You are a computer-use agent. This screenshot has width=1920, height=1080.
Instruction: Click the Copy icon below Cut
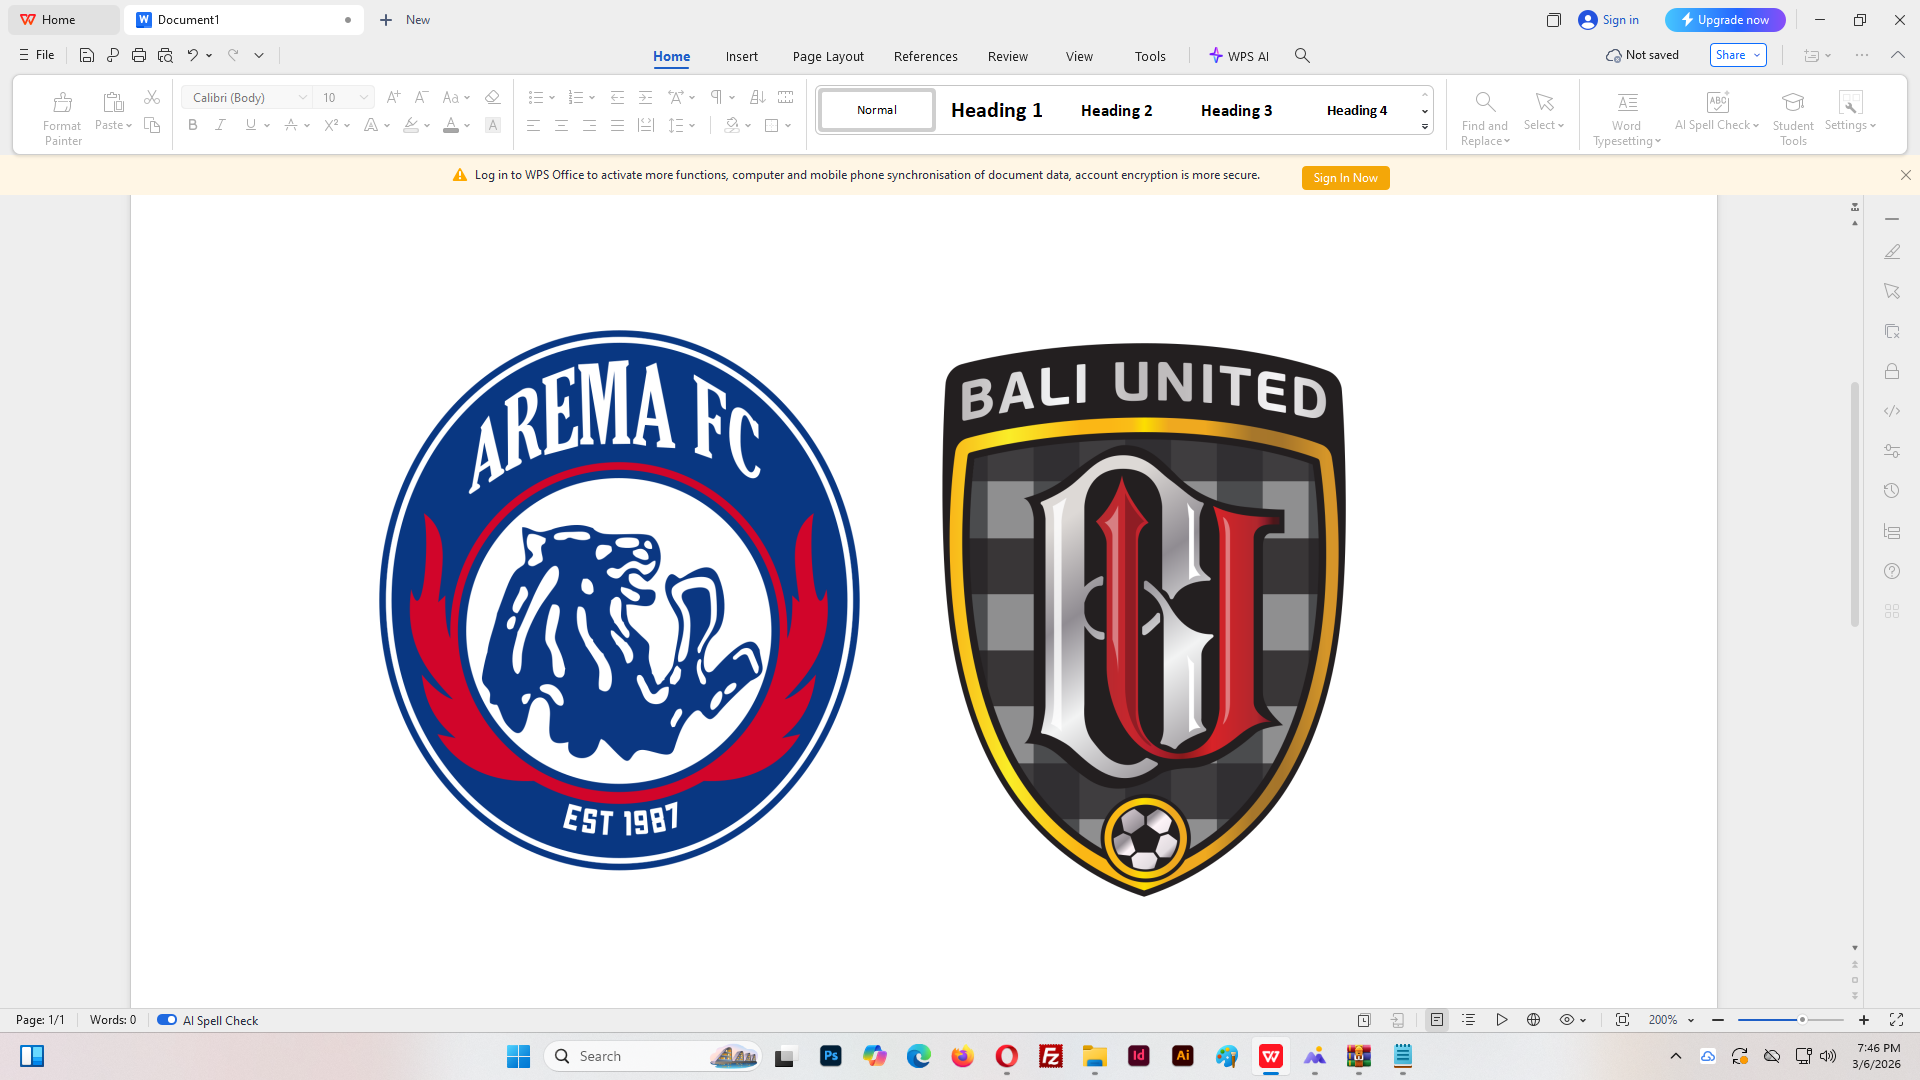click(152, 125)
